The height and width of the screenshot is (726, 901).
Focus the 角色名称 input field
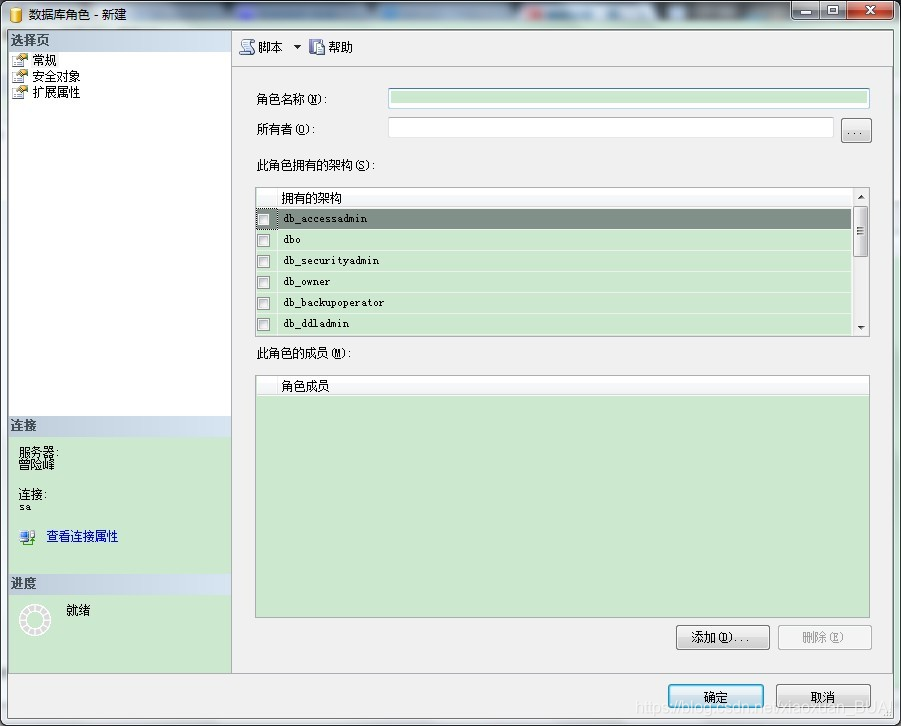629,98
